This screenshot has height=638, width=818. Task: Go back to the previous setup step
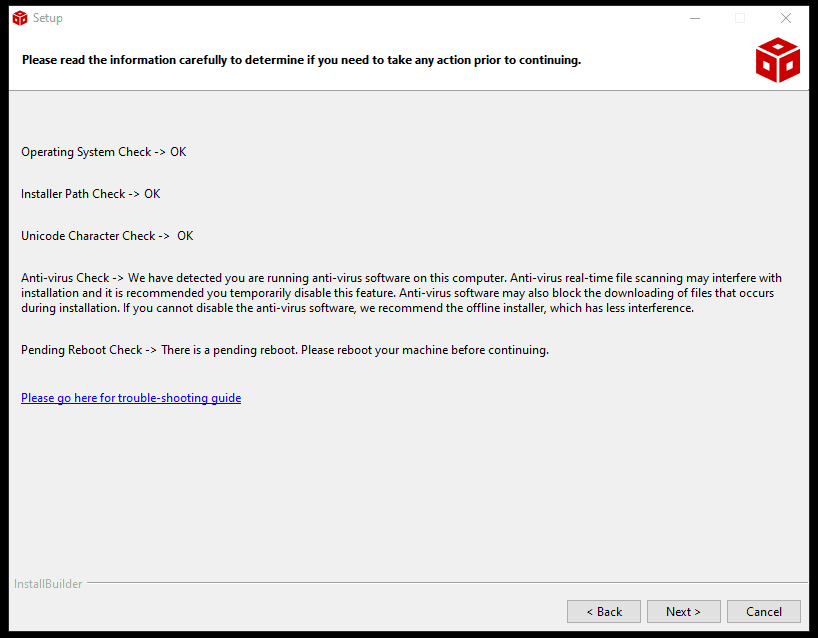[x=604, y=611]
